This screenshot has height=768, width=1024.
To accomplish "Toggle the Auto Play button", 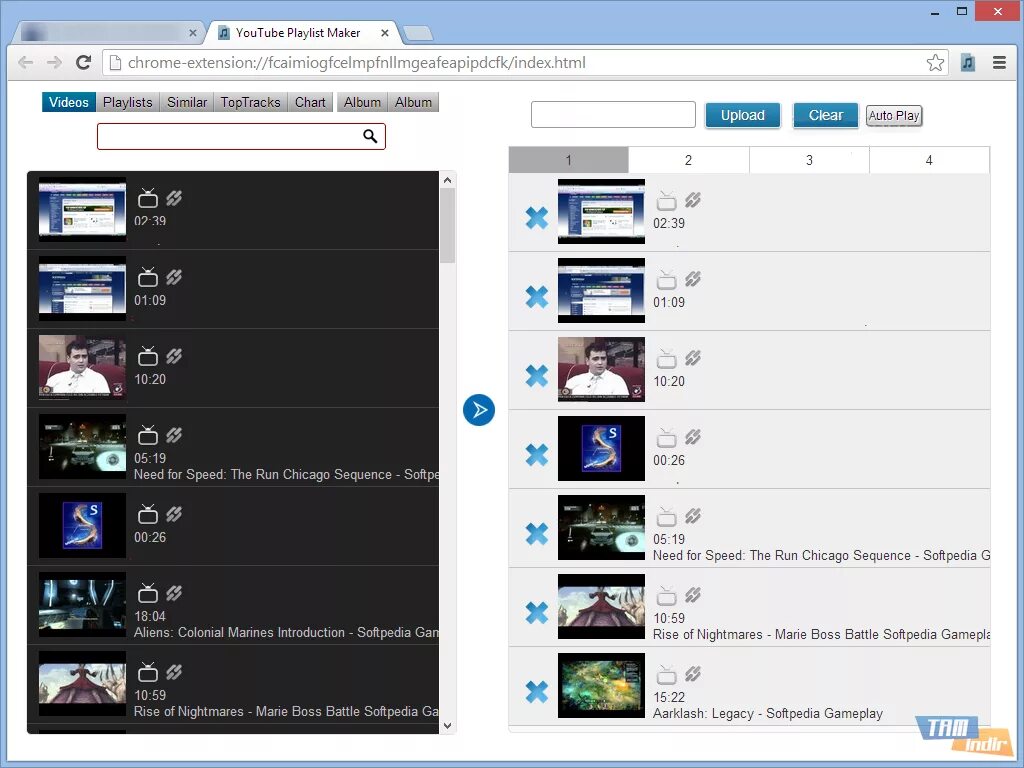I will [893, 116].
